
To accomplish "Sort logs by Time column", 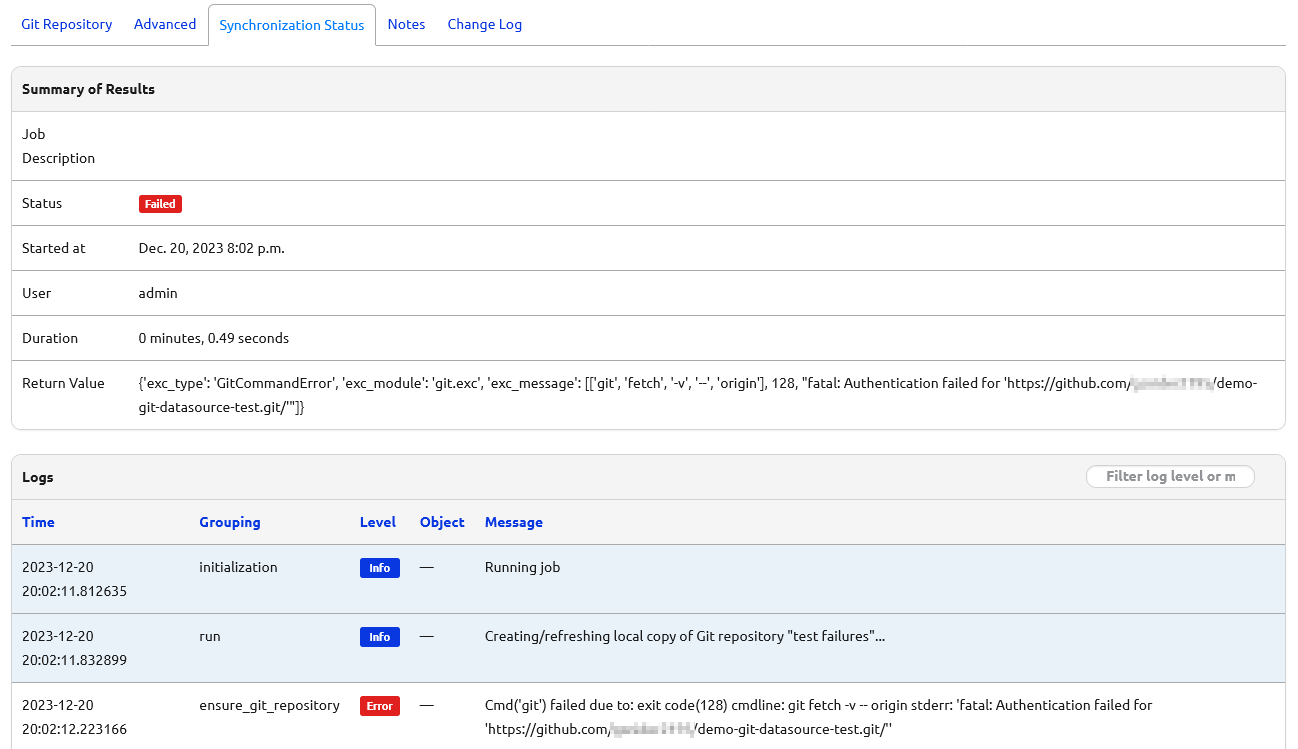I will click(x=38, y=521).
